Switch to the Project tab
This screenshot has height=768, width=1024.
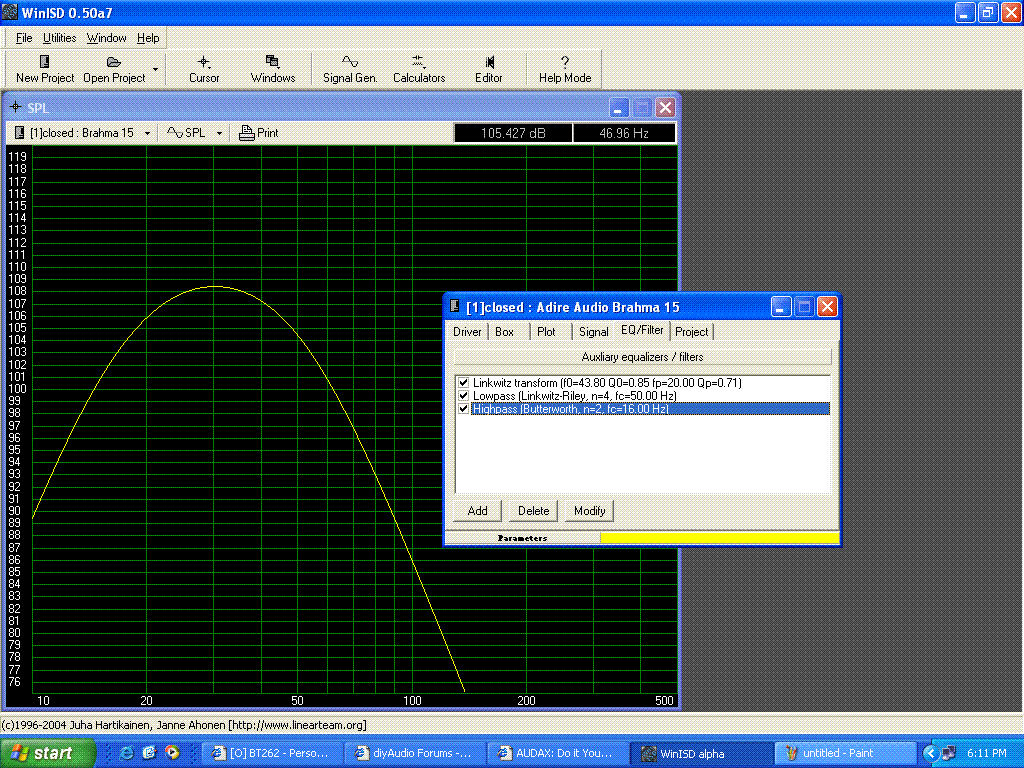point(692,332)
